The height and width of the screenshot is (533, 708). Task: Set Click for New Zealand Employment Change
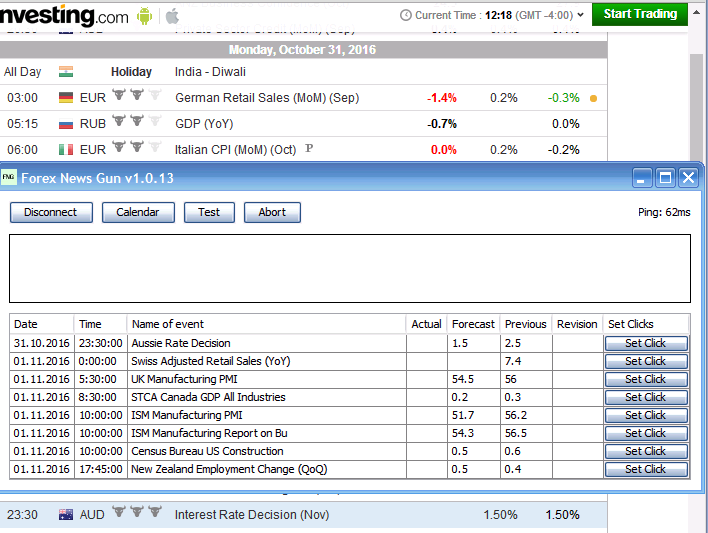pyautogui.click(x=645, y=469)
